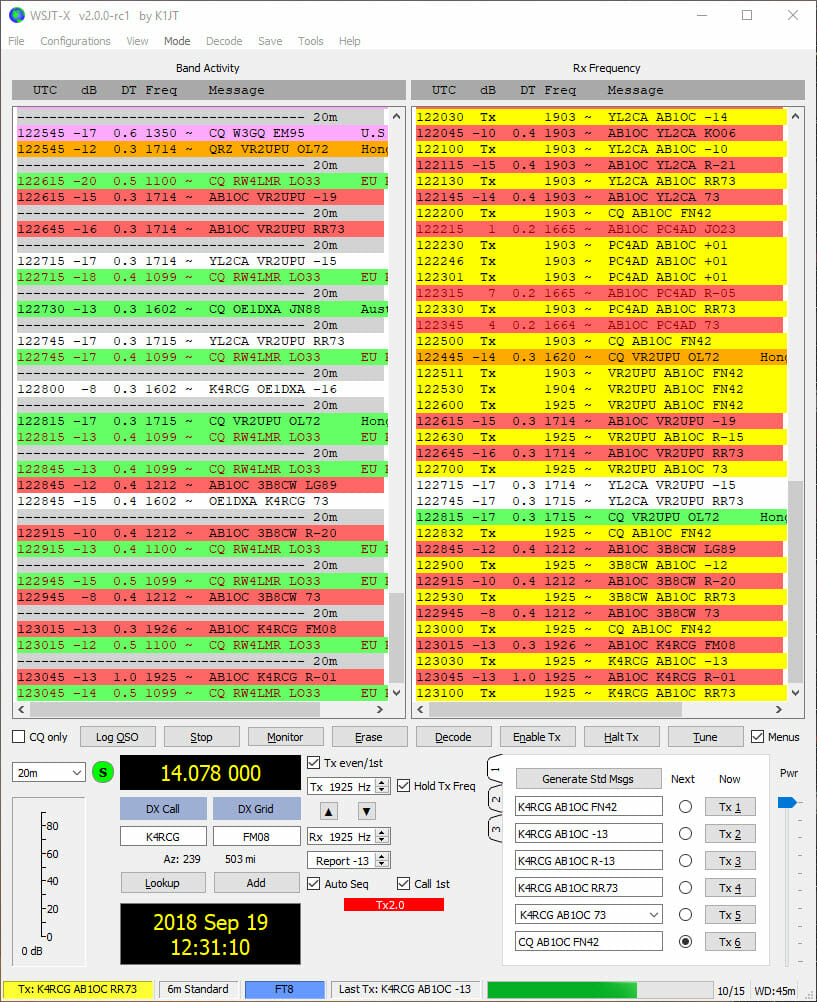The height and width of the screenshot is (1002, 817).
Task: Click the green S monitor status icon
Action: click(x=101, y=773)
